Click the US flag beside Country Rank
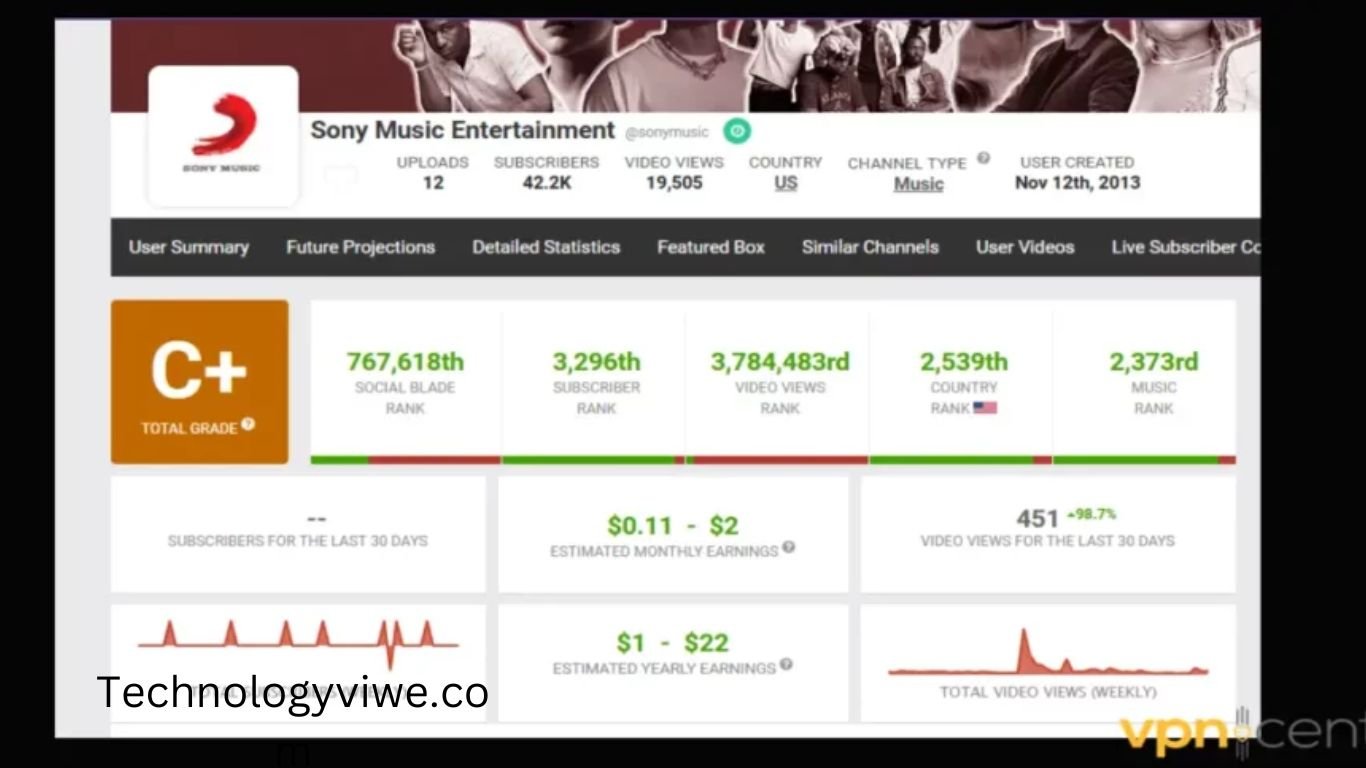This screenshot has width=1366, height=768. pos(985,407)
